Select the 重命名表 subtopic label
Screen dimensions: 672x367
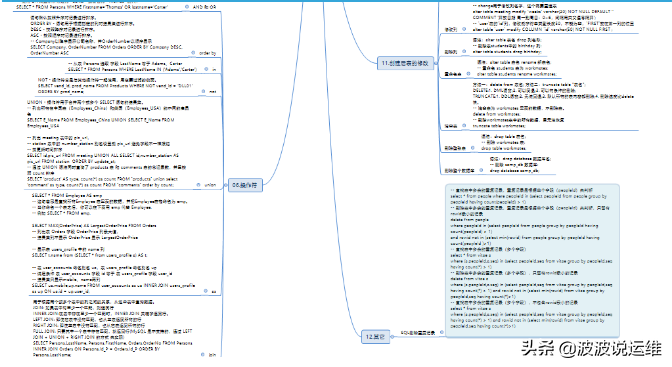(453, 74)
